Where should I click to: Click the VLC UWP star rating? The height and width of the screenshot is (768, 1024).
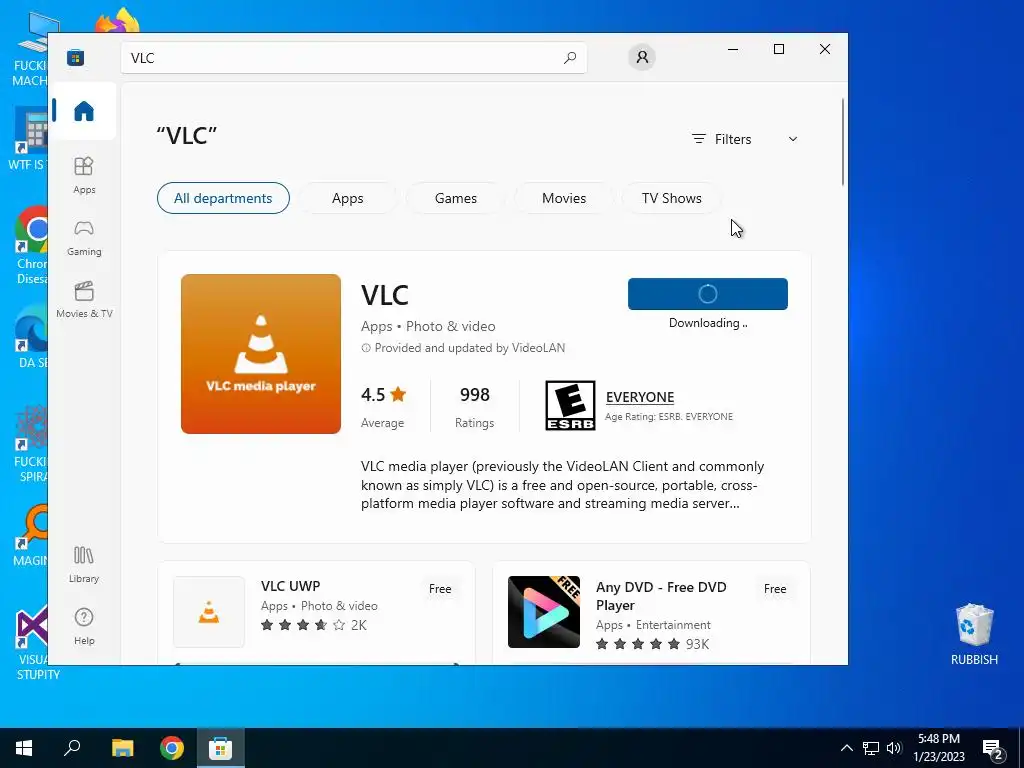313,625
